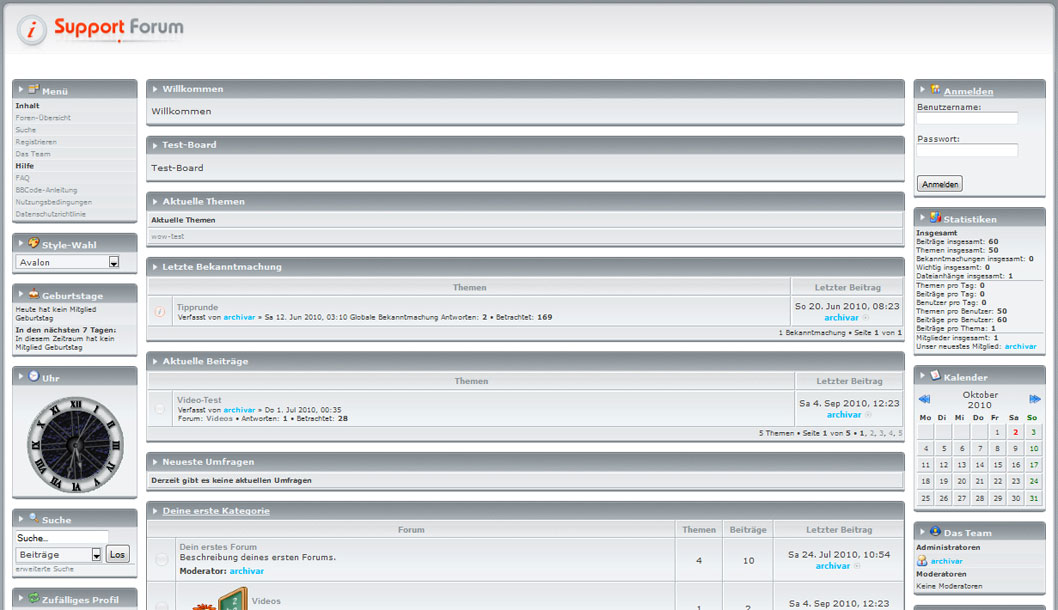Open BBCode-Anleitung in the help menu
The width and height of the screenshot is (1058, 610).
(46, 190)
